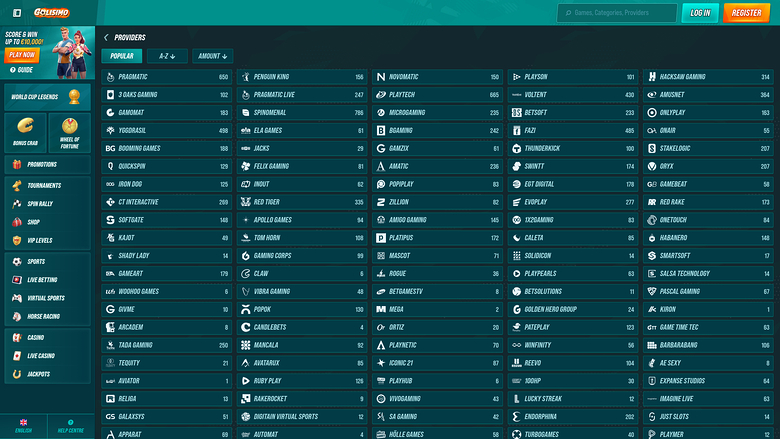The height and width of the screenshot is (439, 780).
Task: Click the orange Register button
Action: click(x=746, y=13)
